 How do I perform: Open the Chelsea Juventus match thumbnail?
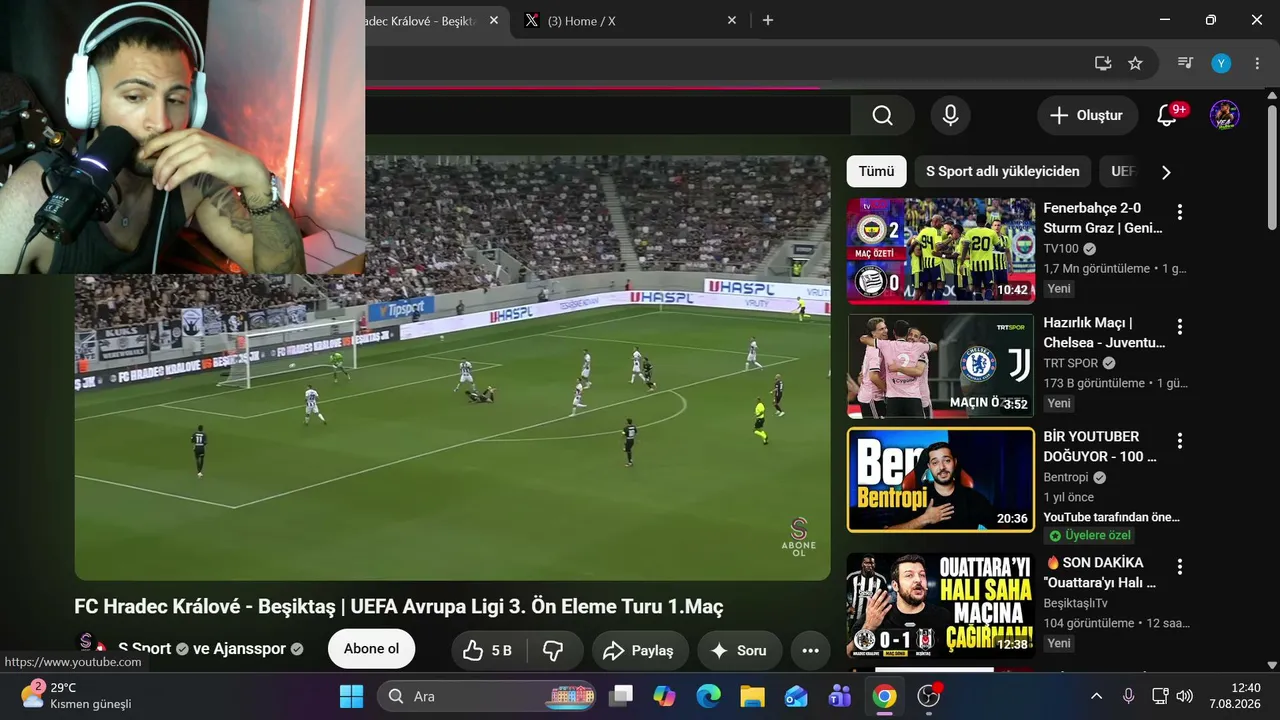pyautogui.click(x=941, y=366)
